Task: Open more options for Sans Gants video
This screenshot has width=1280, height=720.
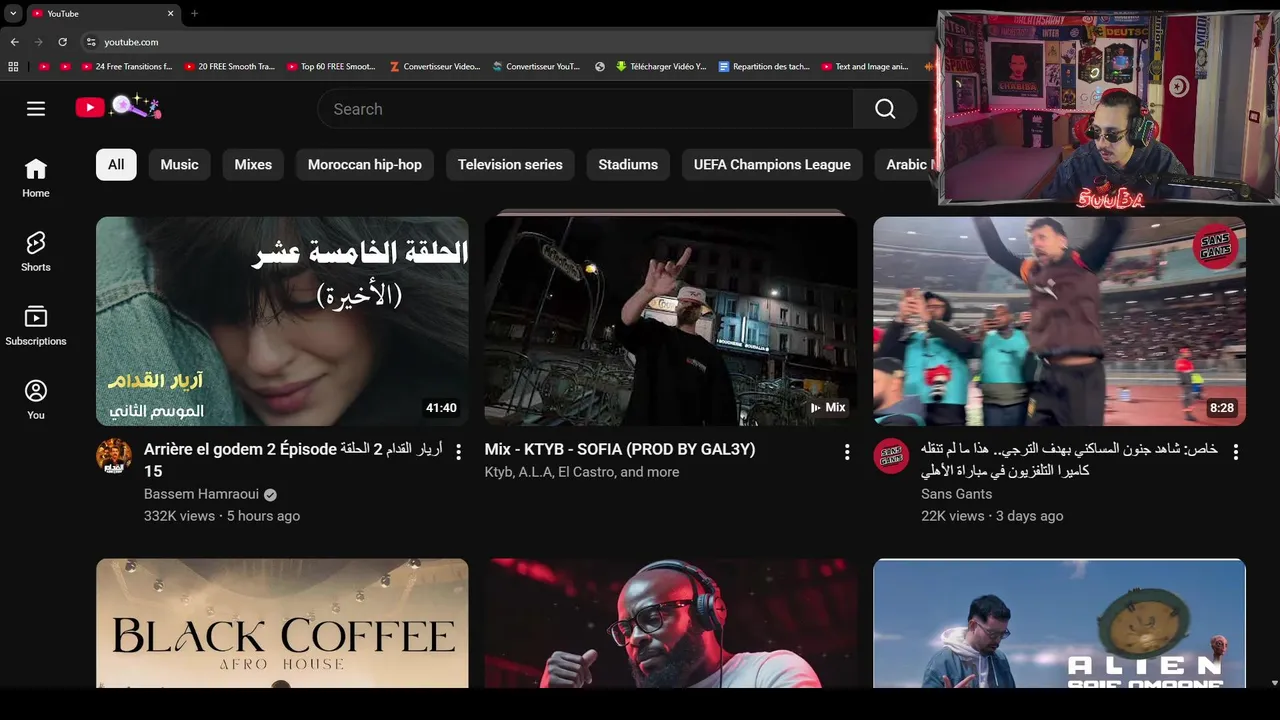Action: coord(1235,452)
